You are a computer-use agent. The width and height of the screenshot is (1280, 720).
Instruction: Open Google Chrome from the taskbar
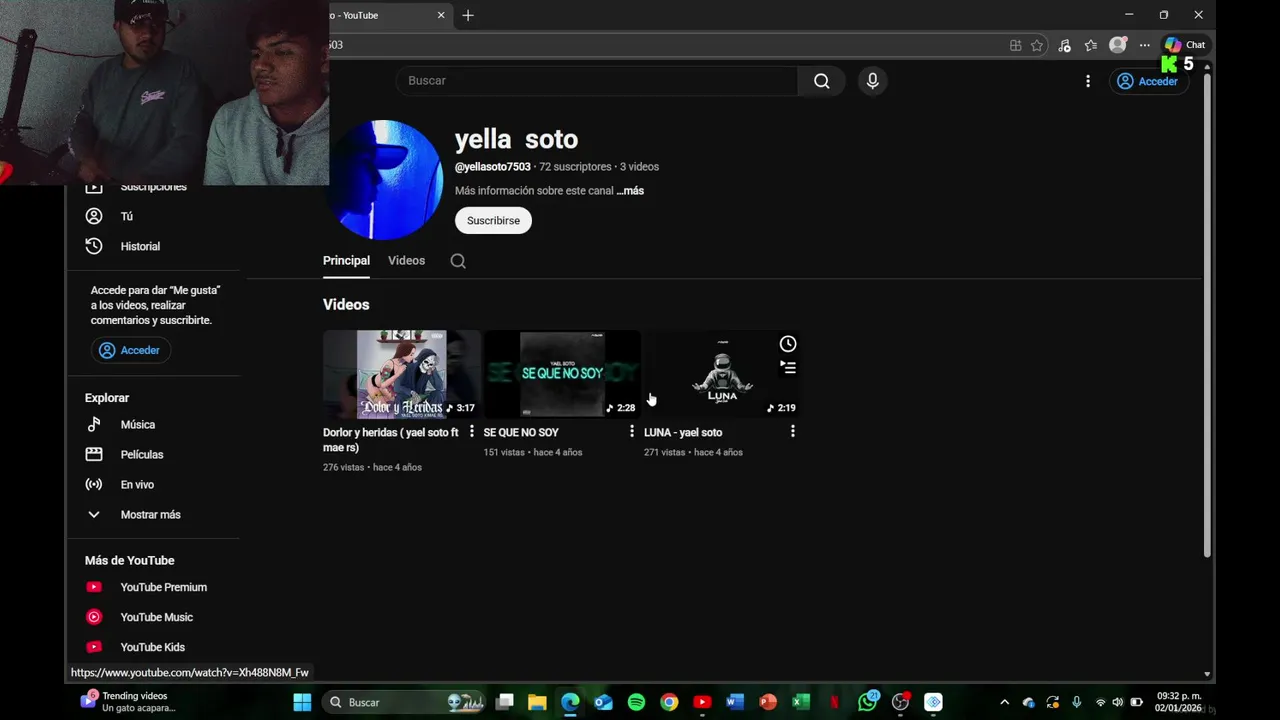coord(669,702)
